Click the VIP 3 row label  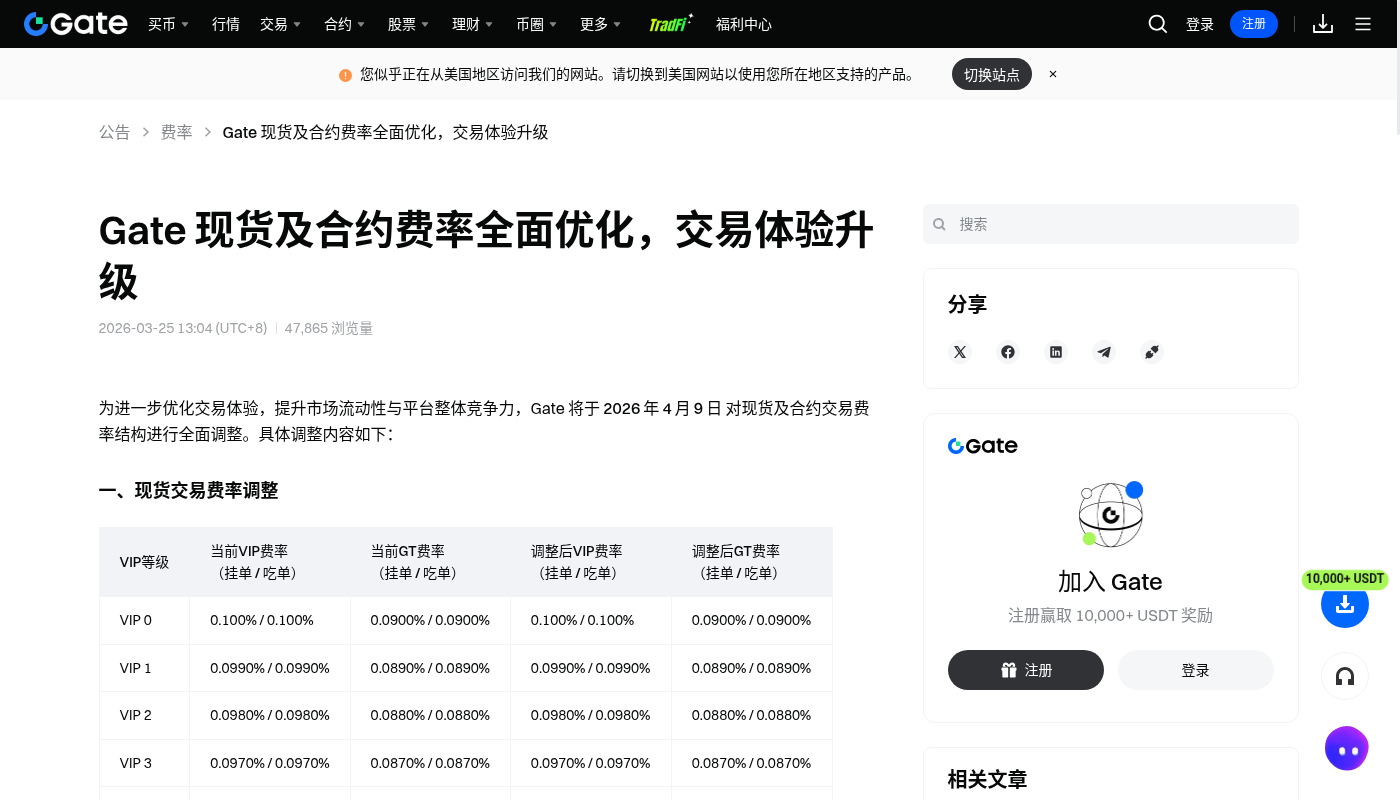(x=136, y=763)
